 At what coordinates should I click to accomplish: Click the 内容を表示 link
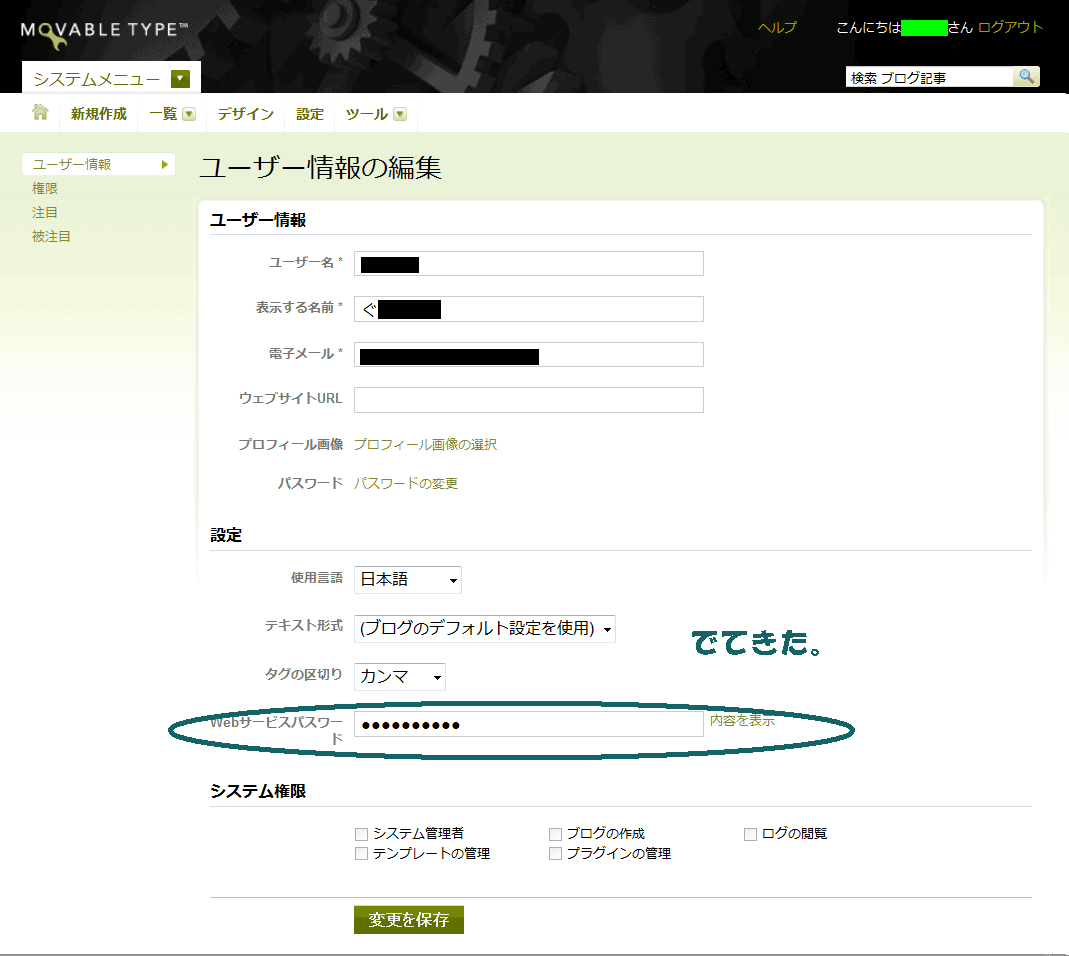742,720
